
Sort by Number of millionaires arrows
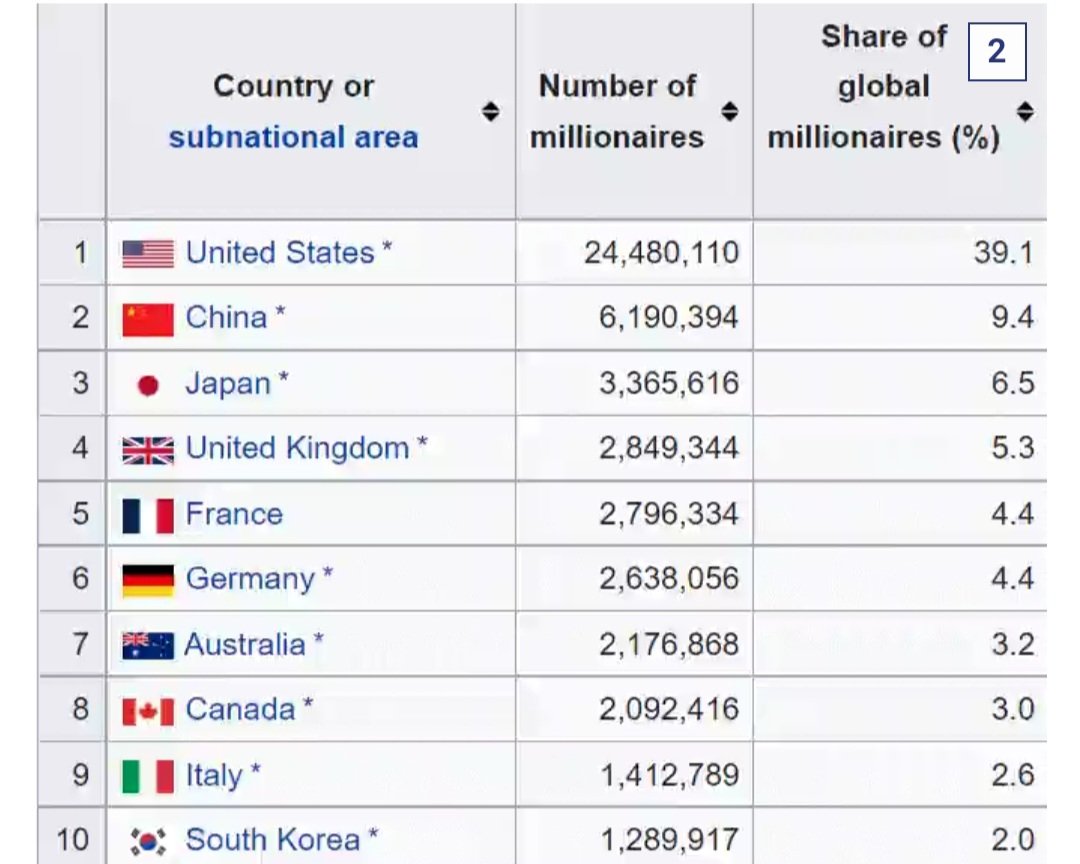(x=730, y=111)
